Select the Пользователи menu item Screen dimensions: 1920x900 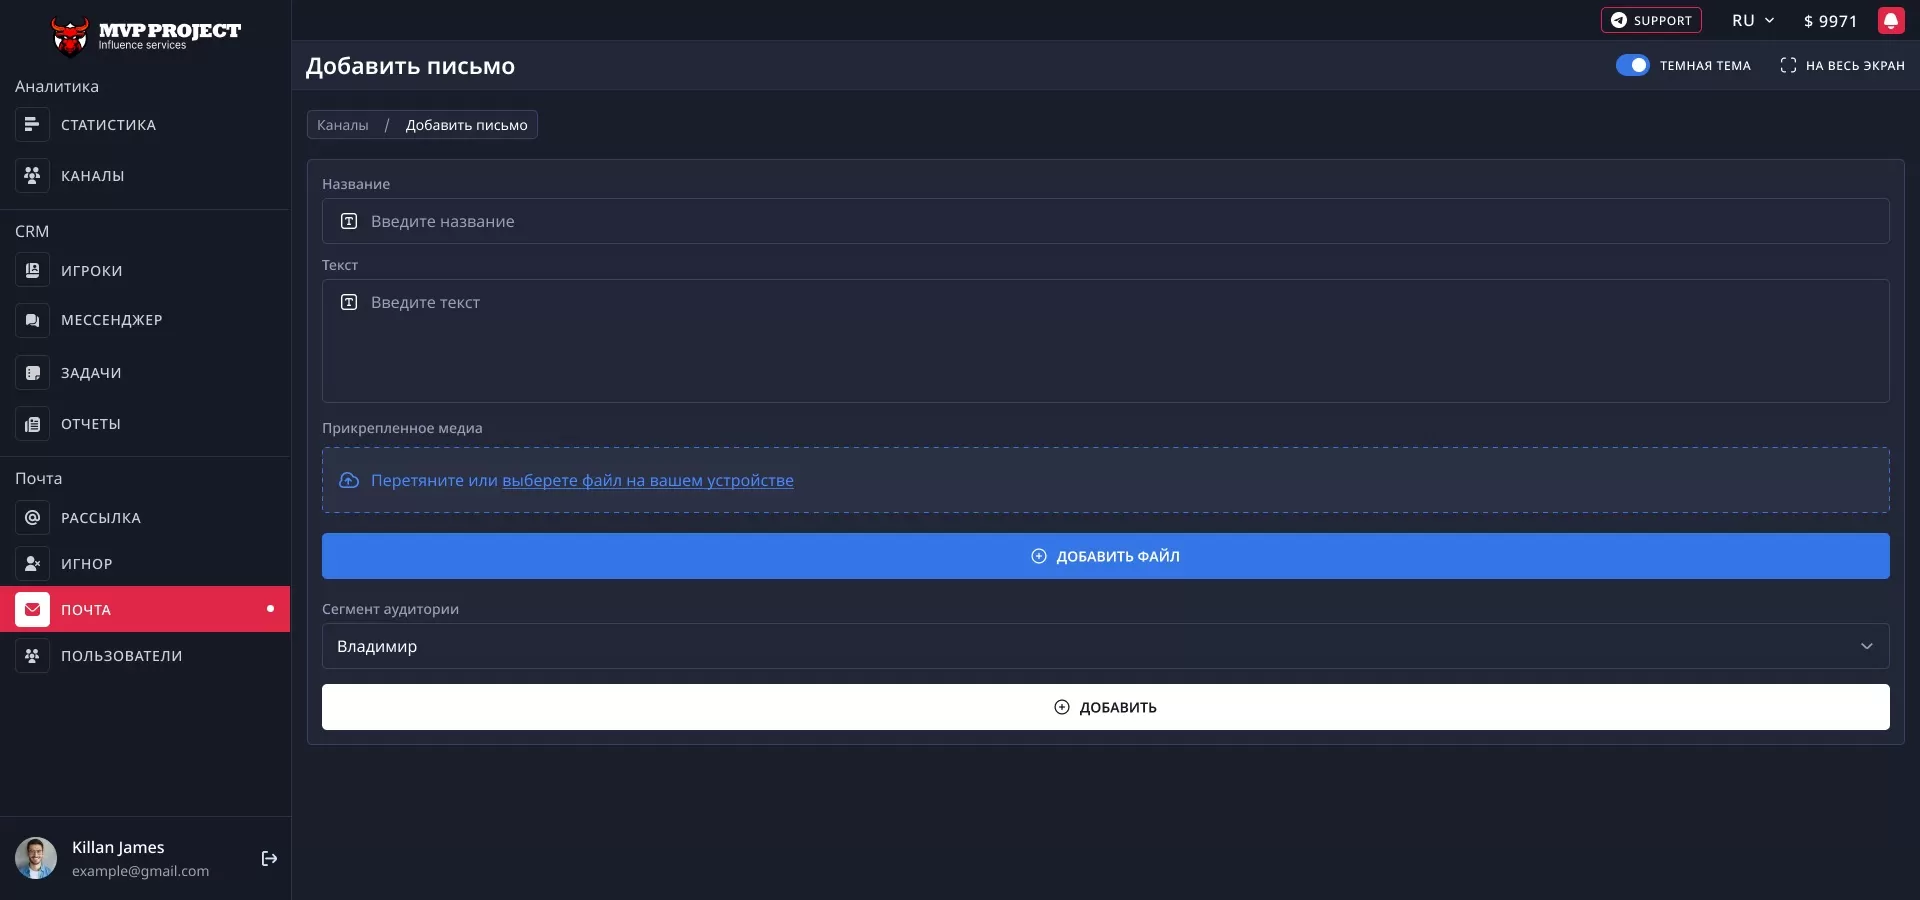(x=121, y=656)
